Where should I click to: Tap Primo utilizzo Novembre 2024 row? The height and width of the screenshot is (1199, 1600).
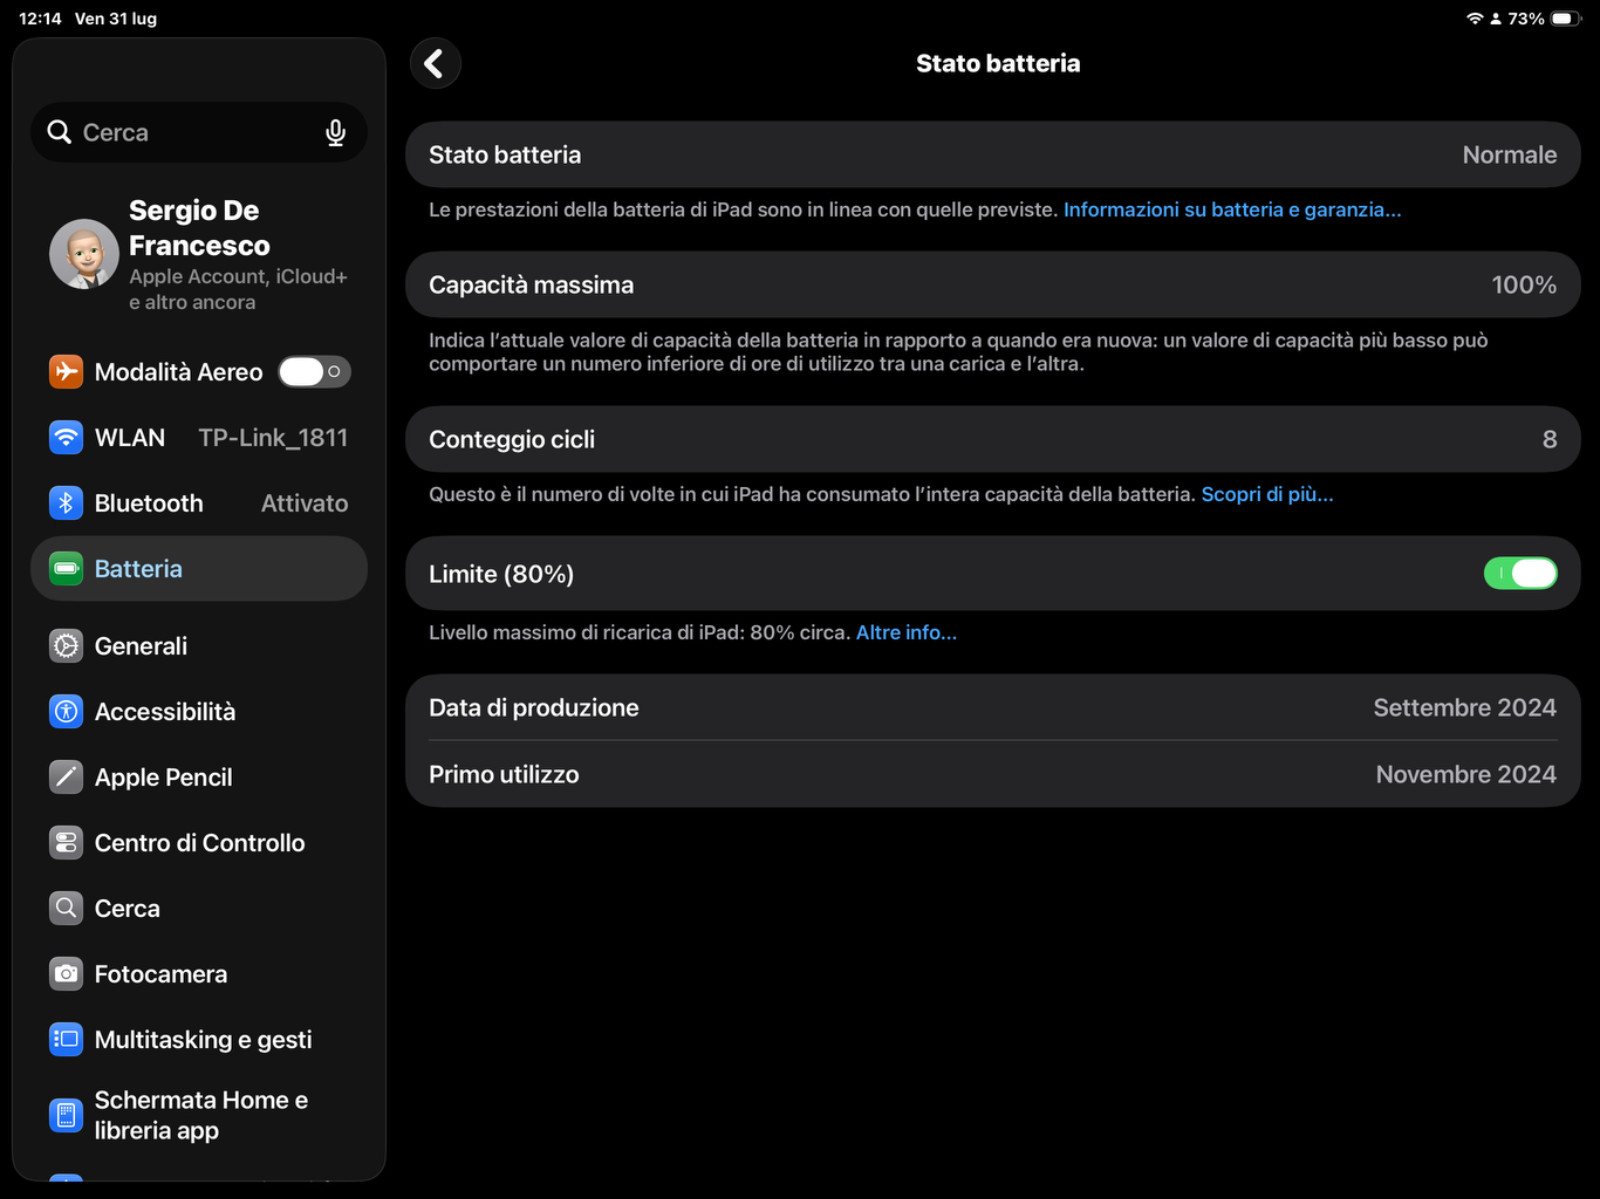point(993,775)
